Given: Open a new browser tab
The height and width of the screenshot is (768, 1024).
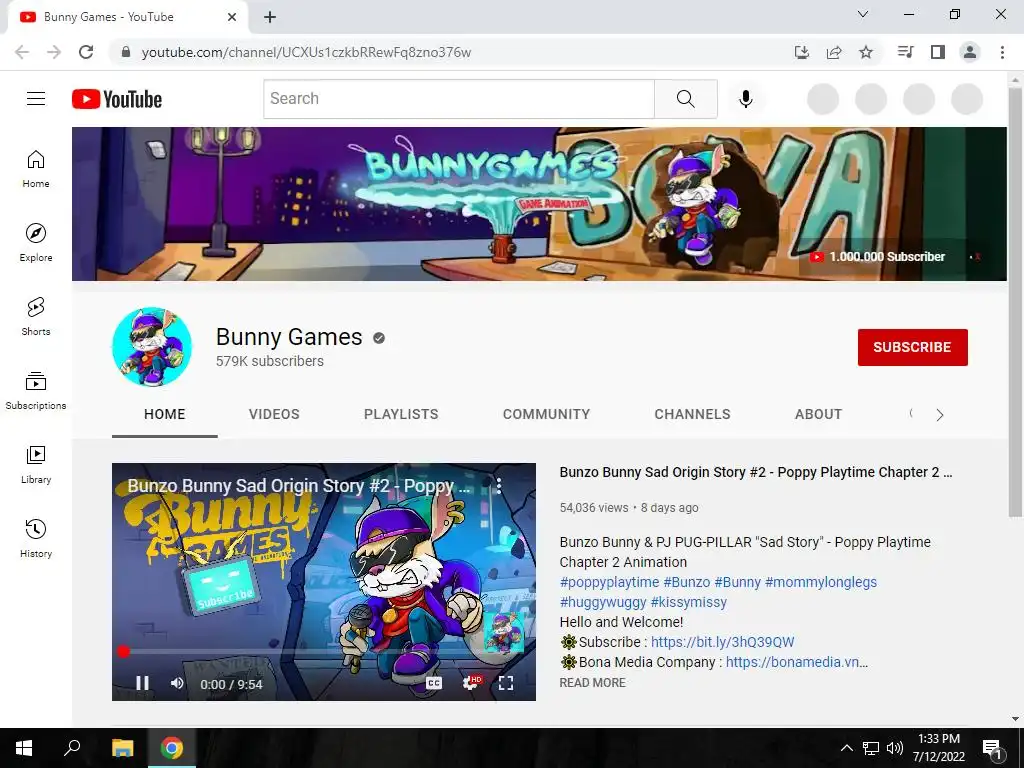Looking at the screenshot, I should pyautogui.click(x=270, y=17).
